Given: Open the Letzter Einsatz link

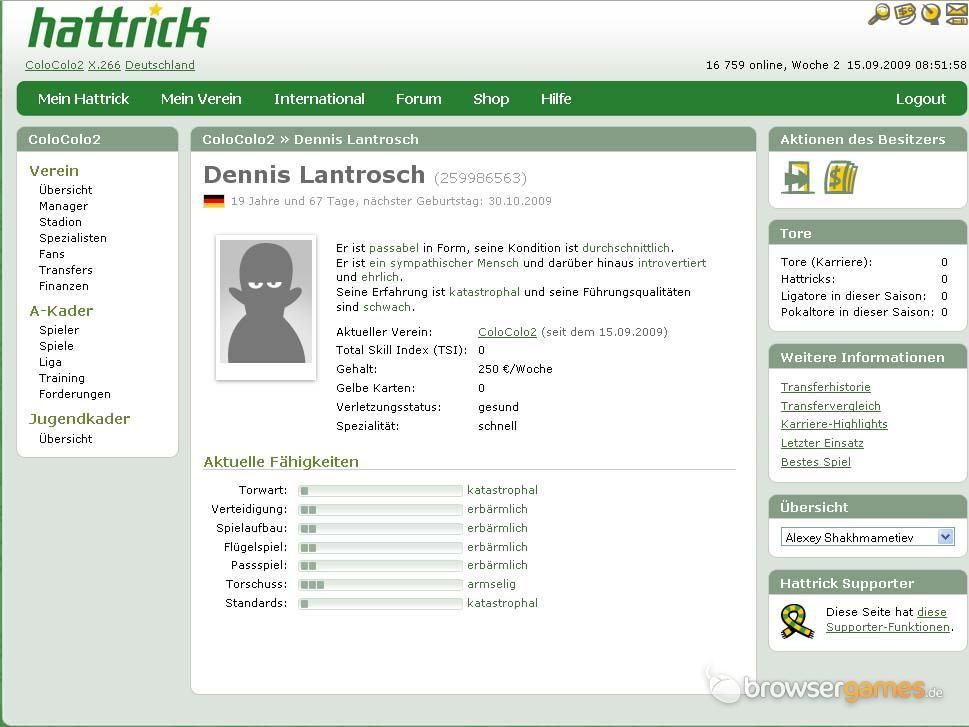Looking at the screenshot, I should [822, 443].
